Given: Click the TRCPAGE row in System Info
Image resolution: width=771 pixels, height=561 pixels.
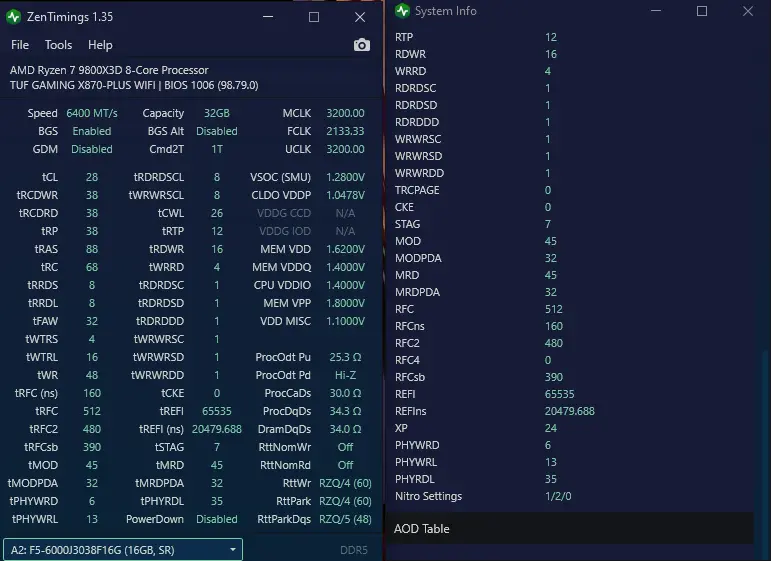Looking at the screenshot, I should coord(570,190).
